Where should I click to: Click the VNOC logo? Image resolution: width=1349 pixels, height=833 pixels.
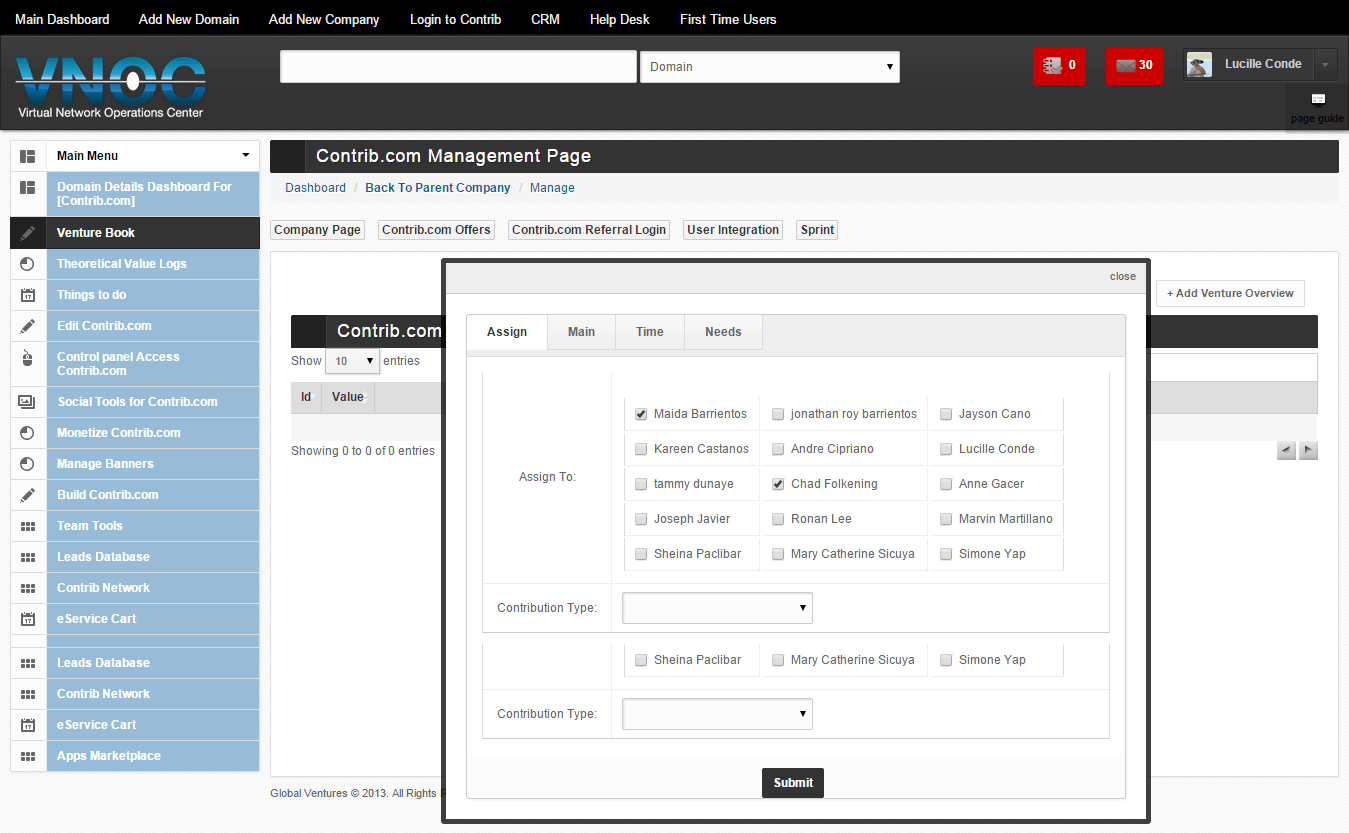pyautogui.click(x=110, y=87)
